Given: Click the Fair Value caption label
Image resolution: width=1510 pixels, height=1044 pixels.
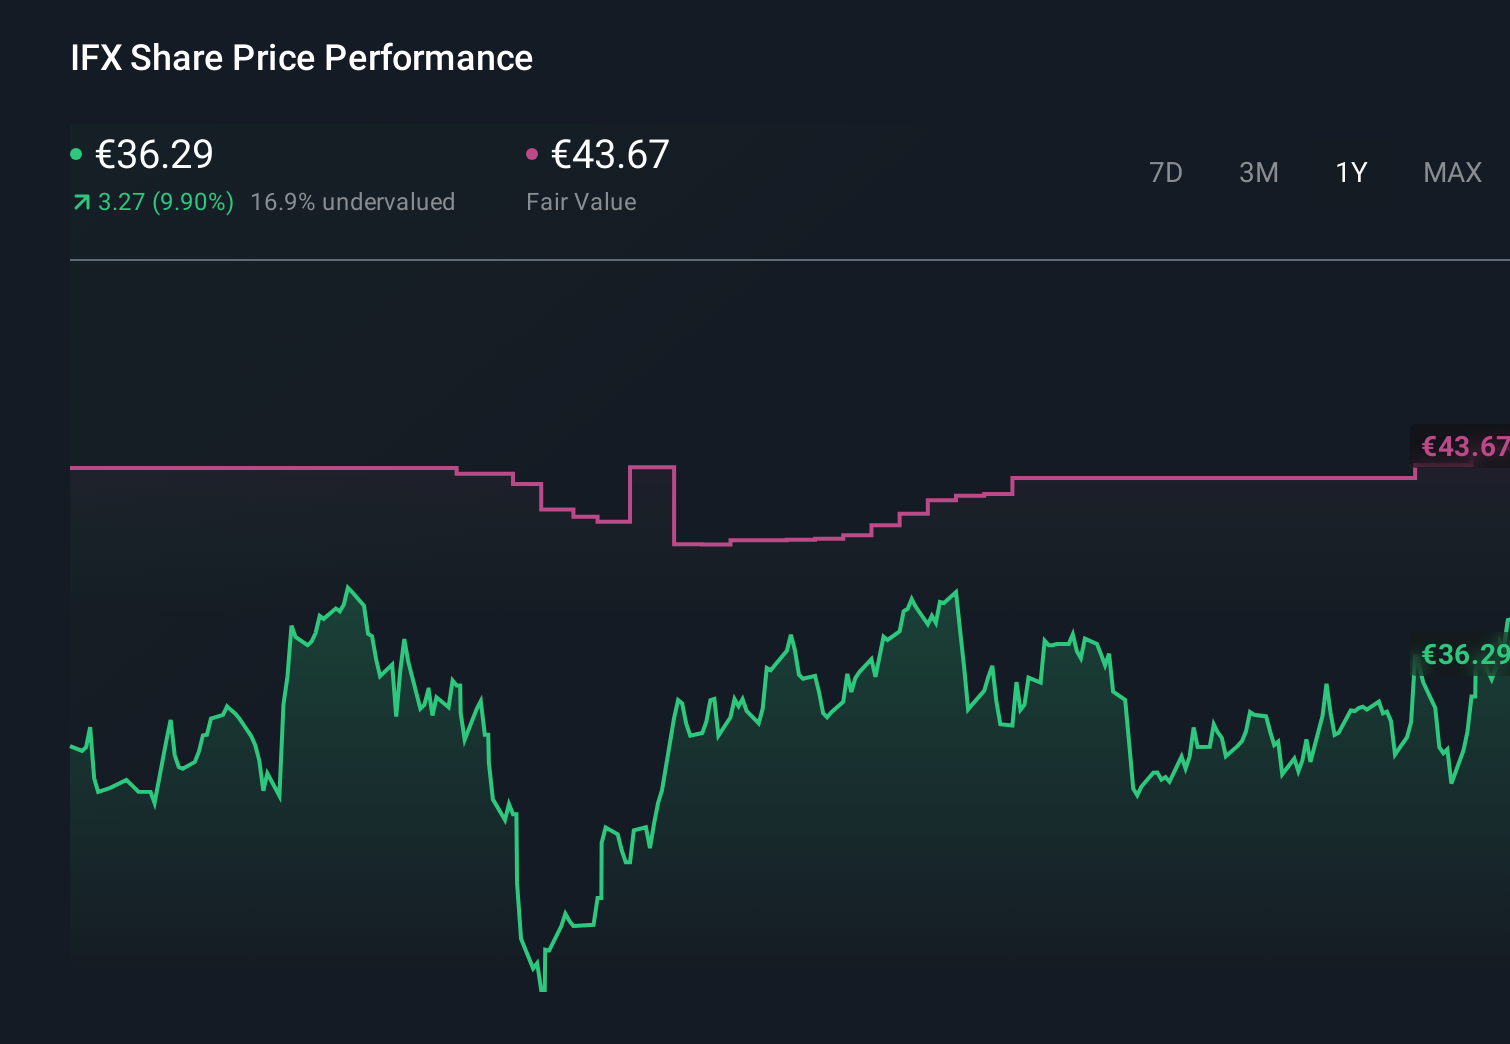Looking at the screenshot, I should (x=581, y=201).
